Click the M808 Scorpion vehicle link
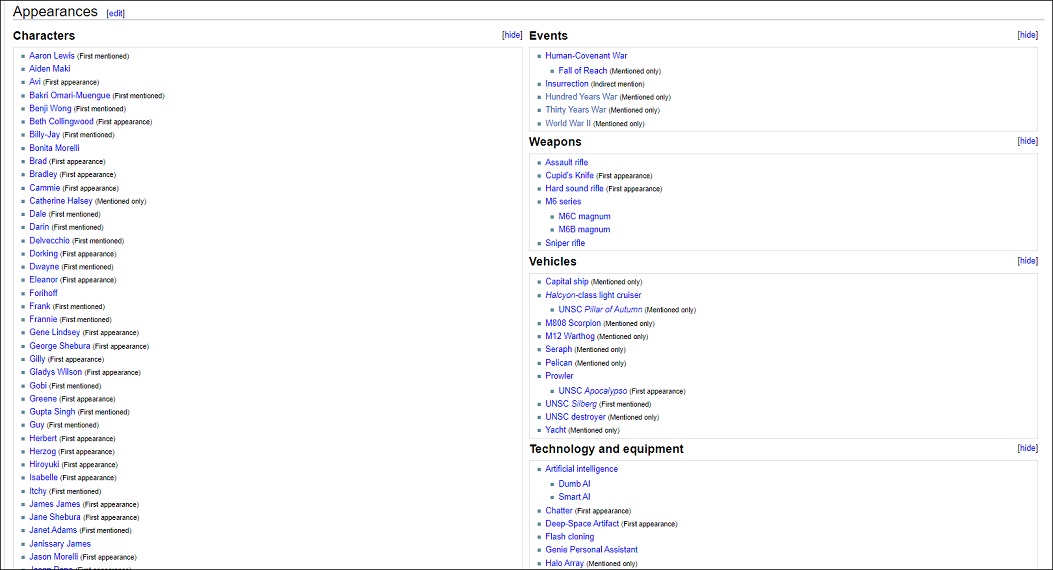This screenshot has height=570, width=1053. pyautogui.click(x=572, y=323)
